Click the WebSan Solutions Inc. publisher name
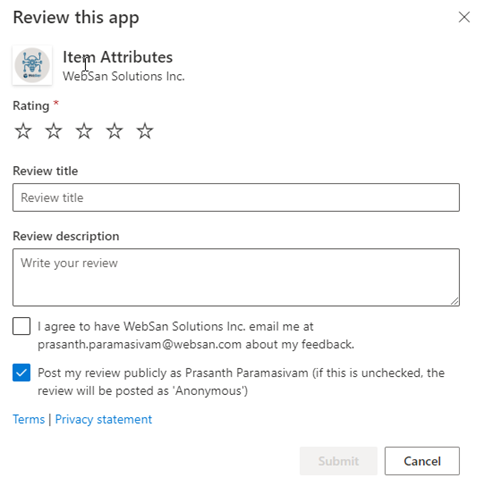Viewport: 484px width, 486px height. tap(123, 76)
